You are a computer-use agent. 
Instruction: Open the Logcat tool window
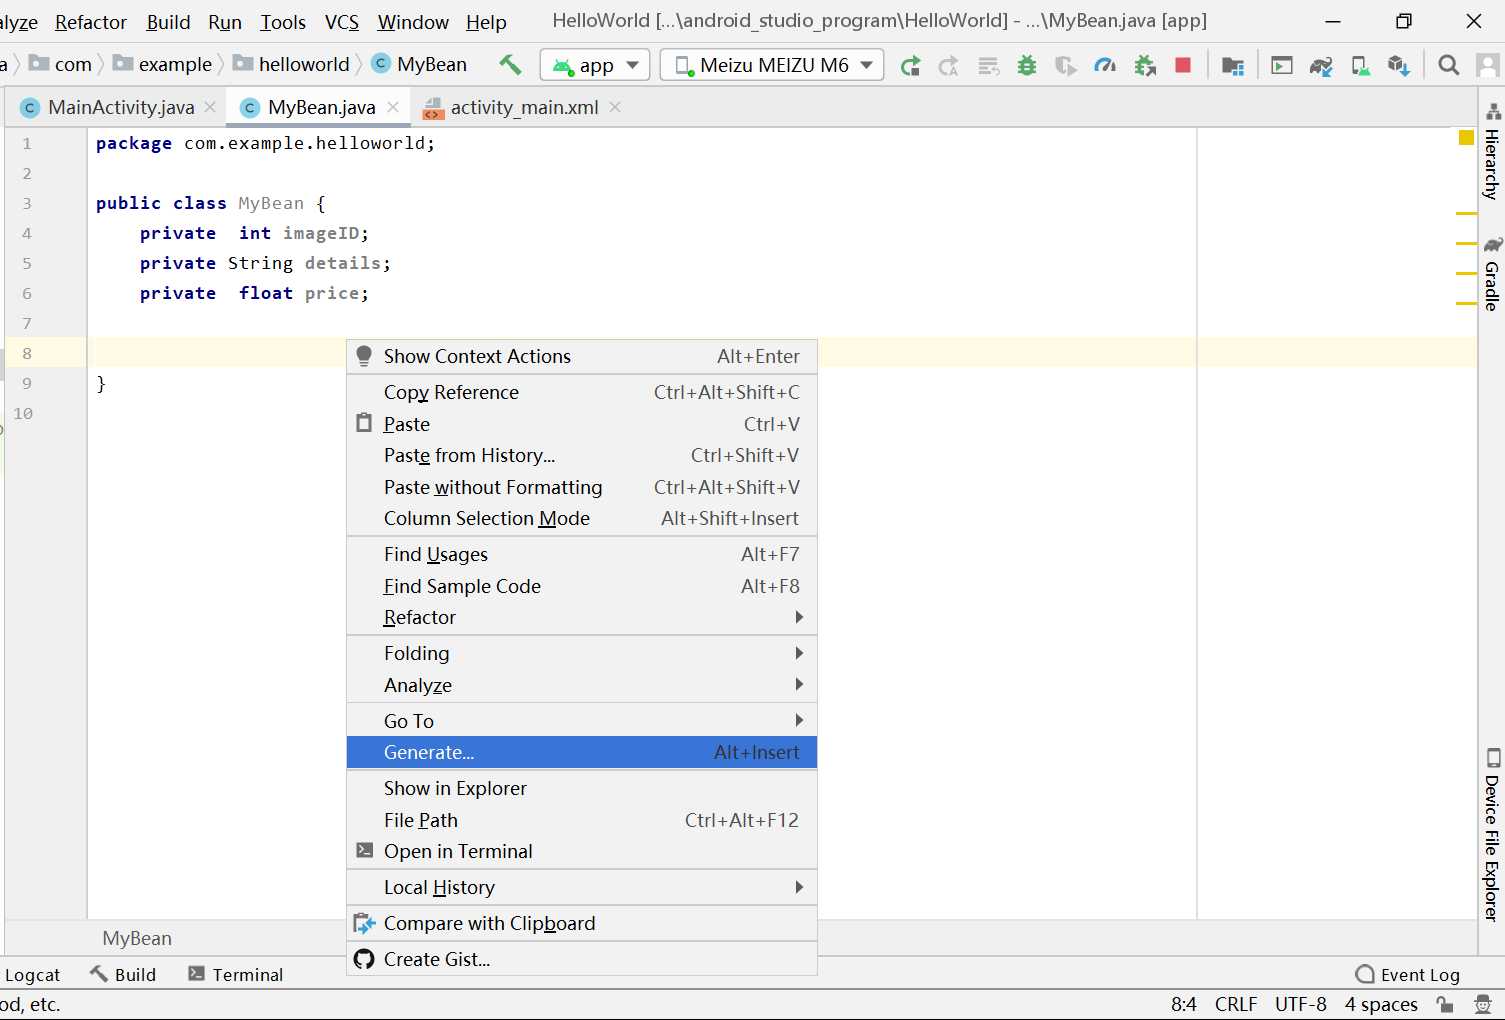tap(32, 975)
